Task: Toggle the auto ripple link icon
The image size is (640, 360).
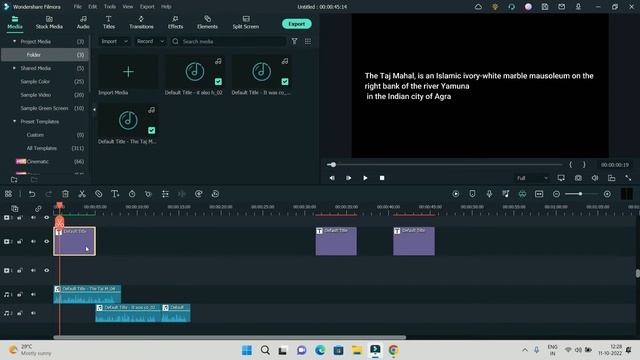Action: click(x=38, y=209)
